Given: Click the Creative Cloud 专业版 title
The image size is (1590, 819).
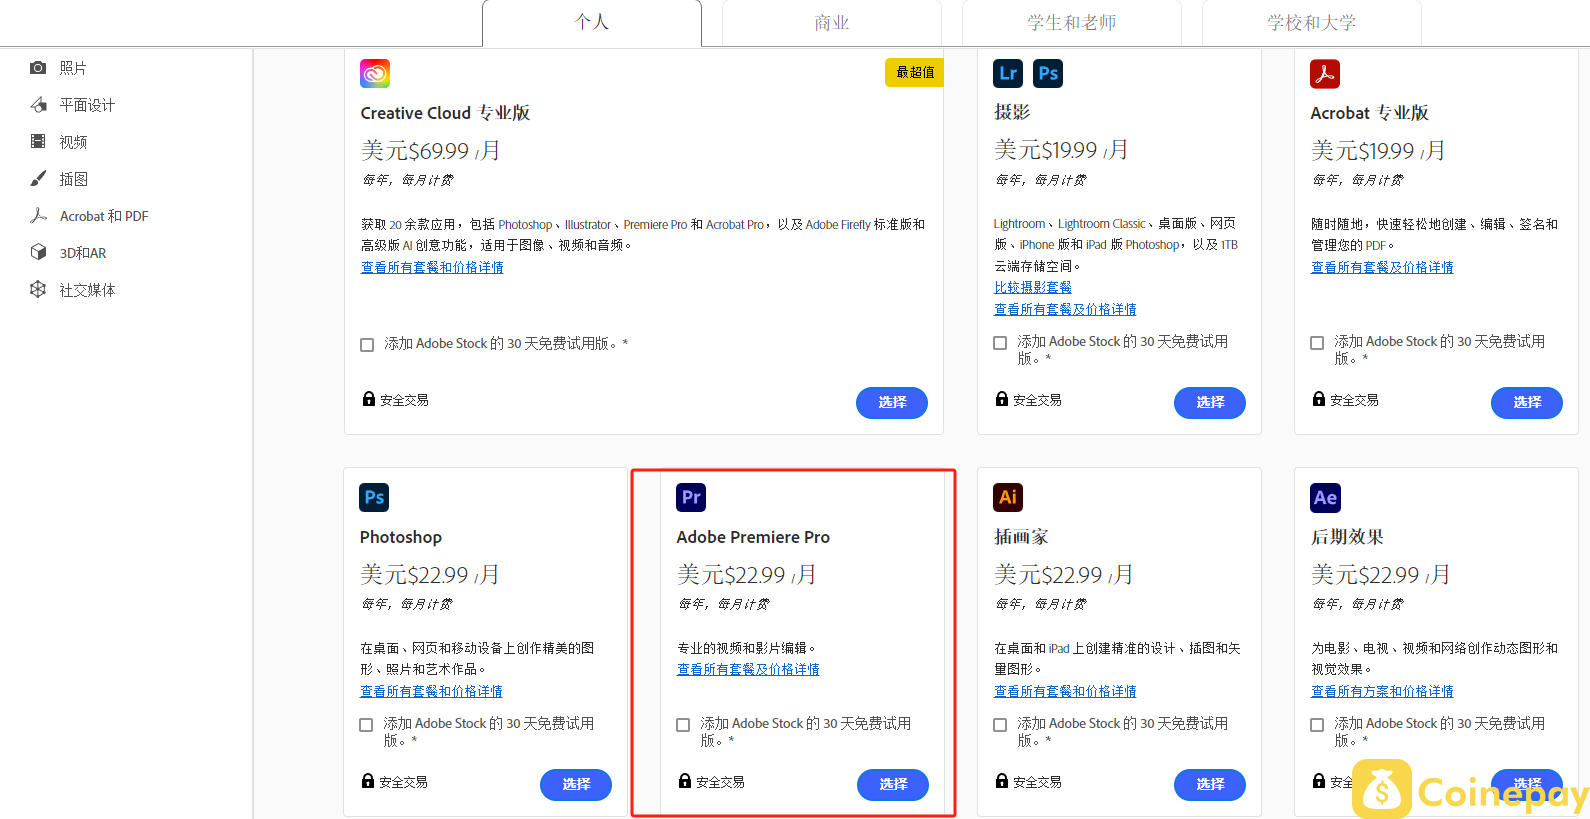Looking at the screenshot, I should pyautogui.click(x=445, y=113).
